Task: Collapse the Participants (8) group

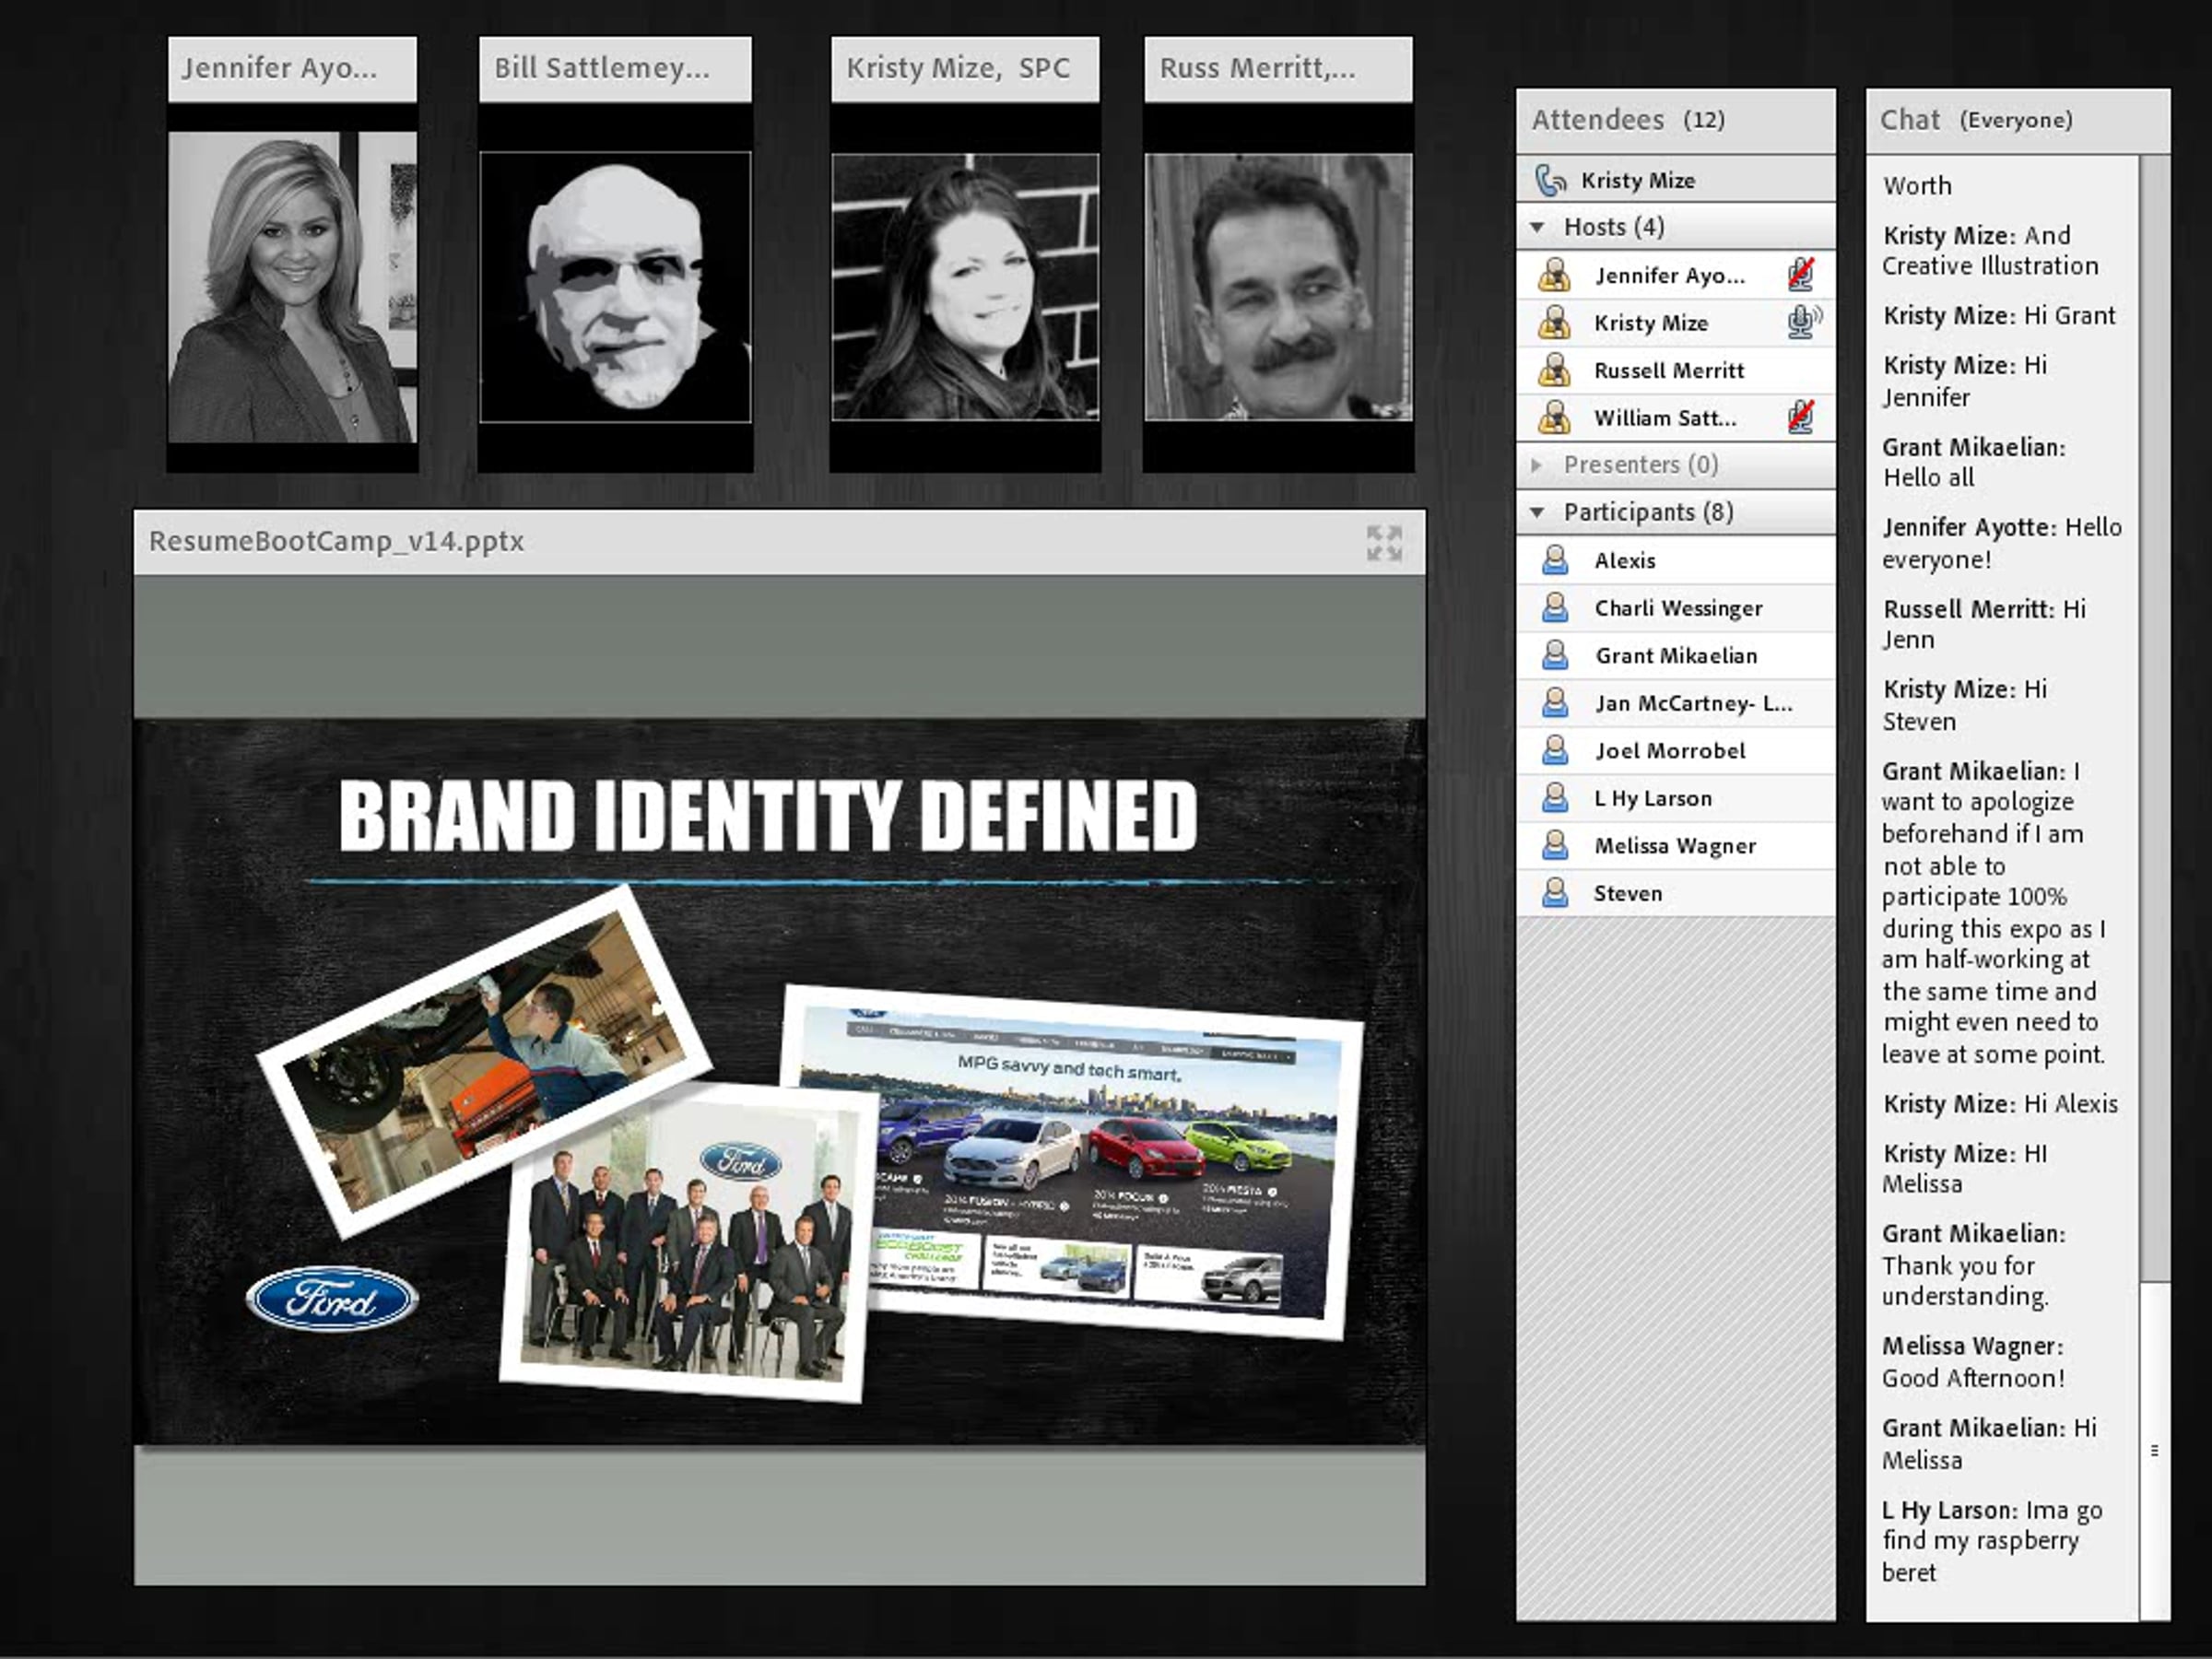Action: (x=1538, y=513)
